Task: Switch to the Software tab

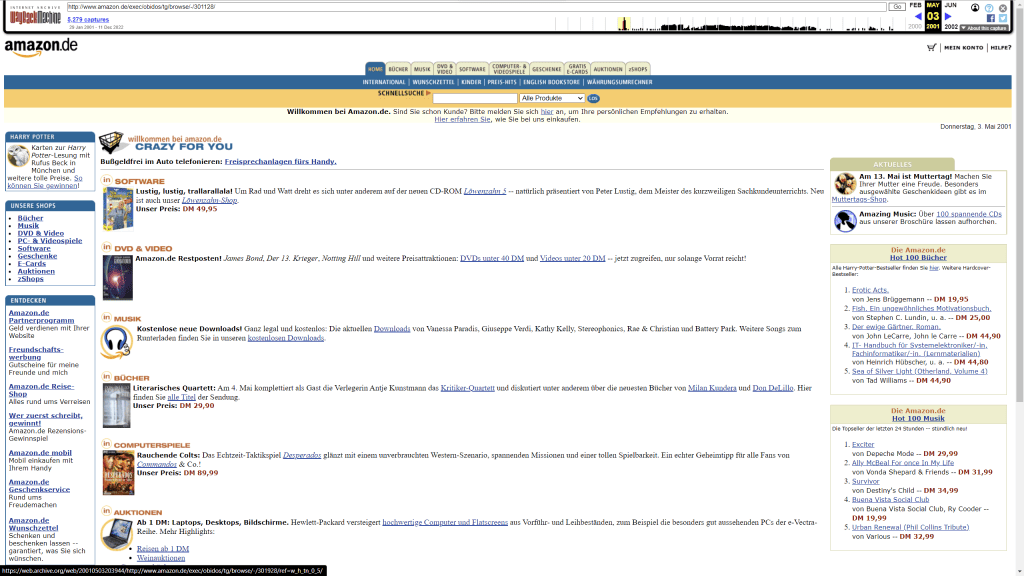Action: coord(472,69)
